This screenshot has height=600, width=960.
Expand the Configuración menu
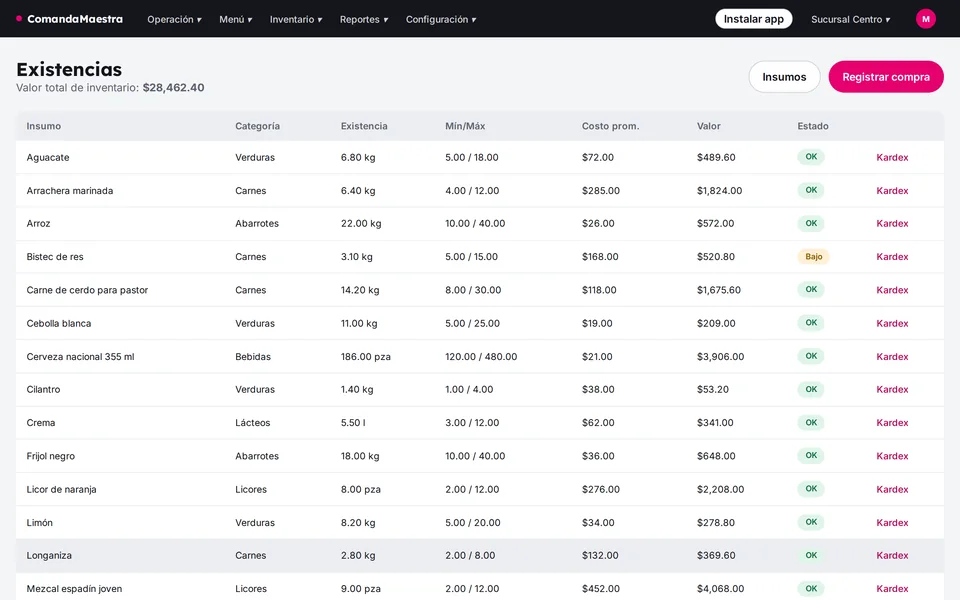tap(441, 20)
